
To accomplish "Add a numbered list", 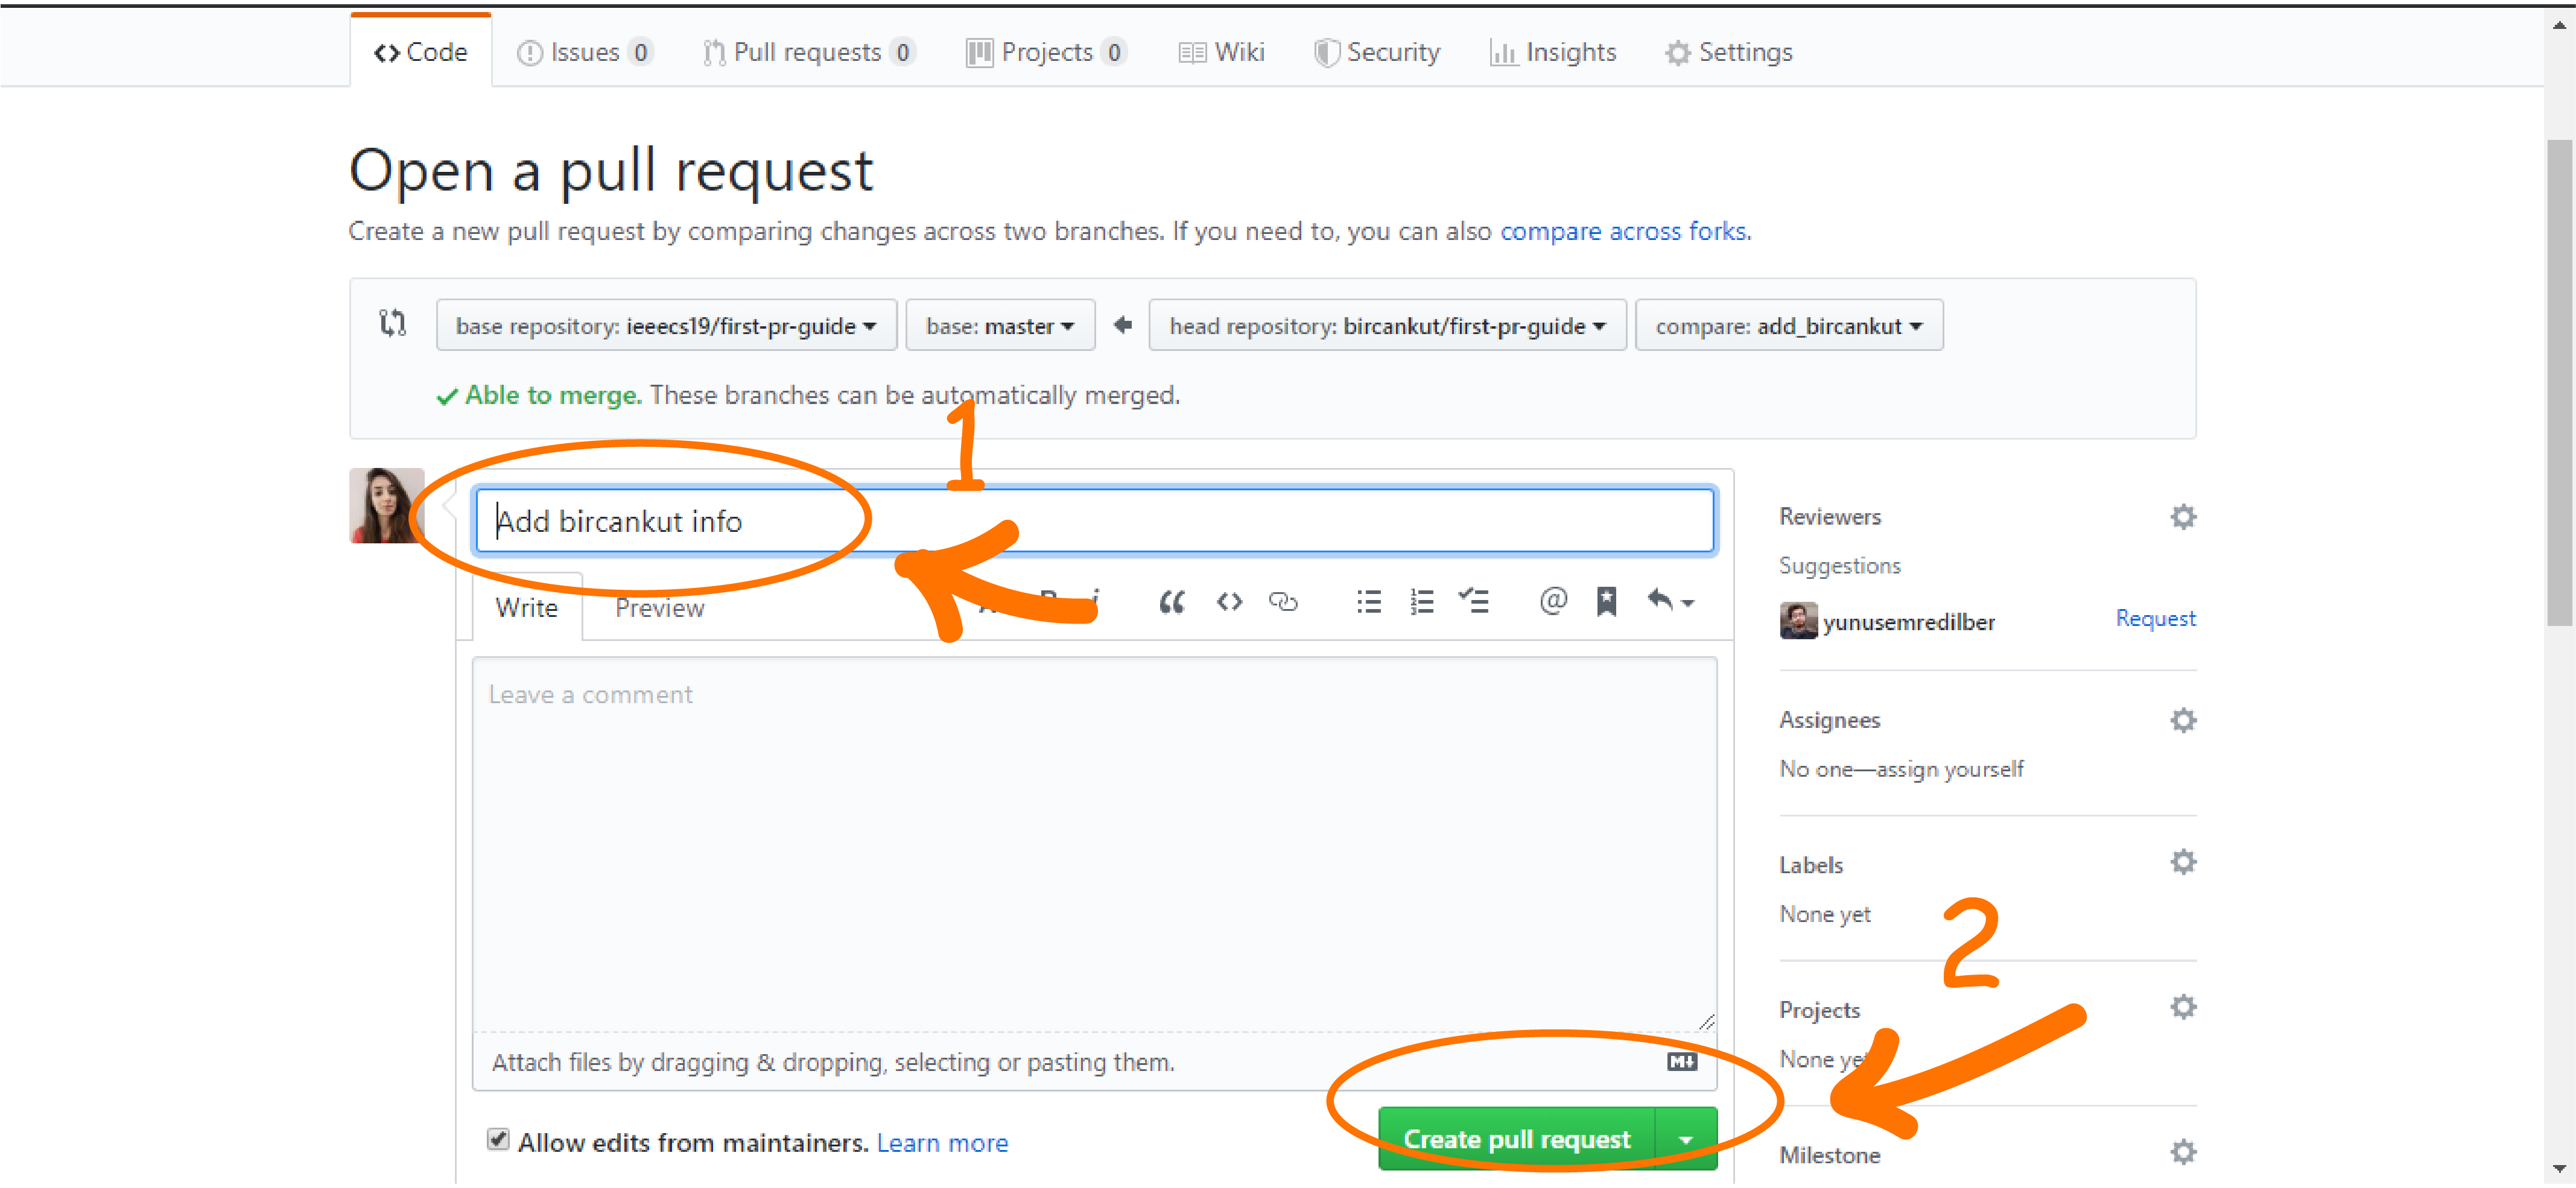I will click(x=1421, y=602).
